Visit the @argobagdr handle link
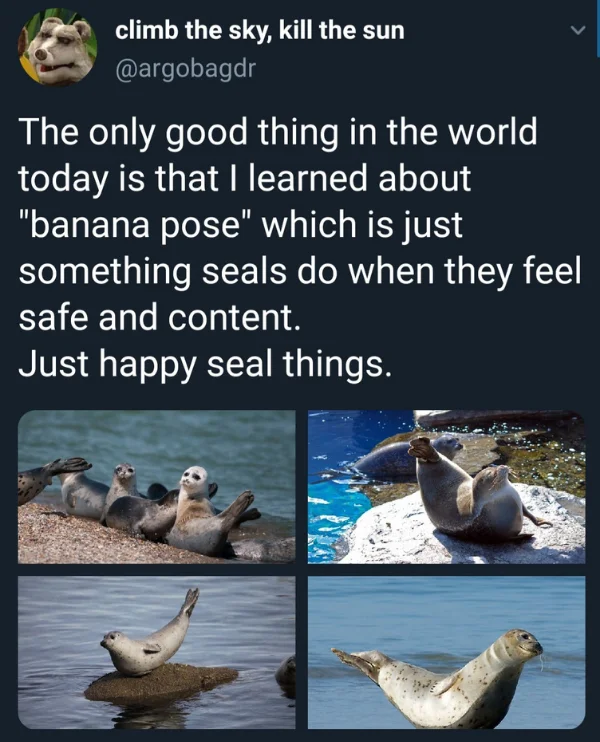Viewport: 600px width, 742px height. click(185, 69)
